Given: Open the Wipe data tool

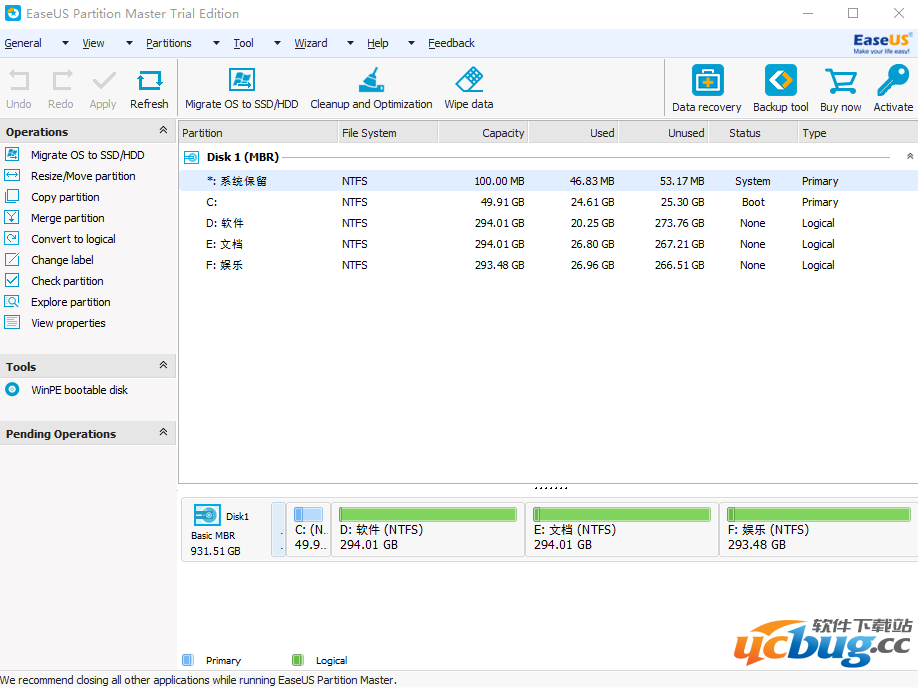Looking at the screenshot, I should [469, 89].
